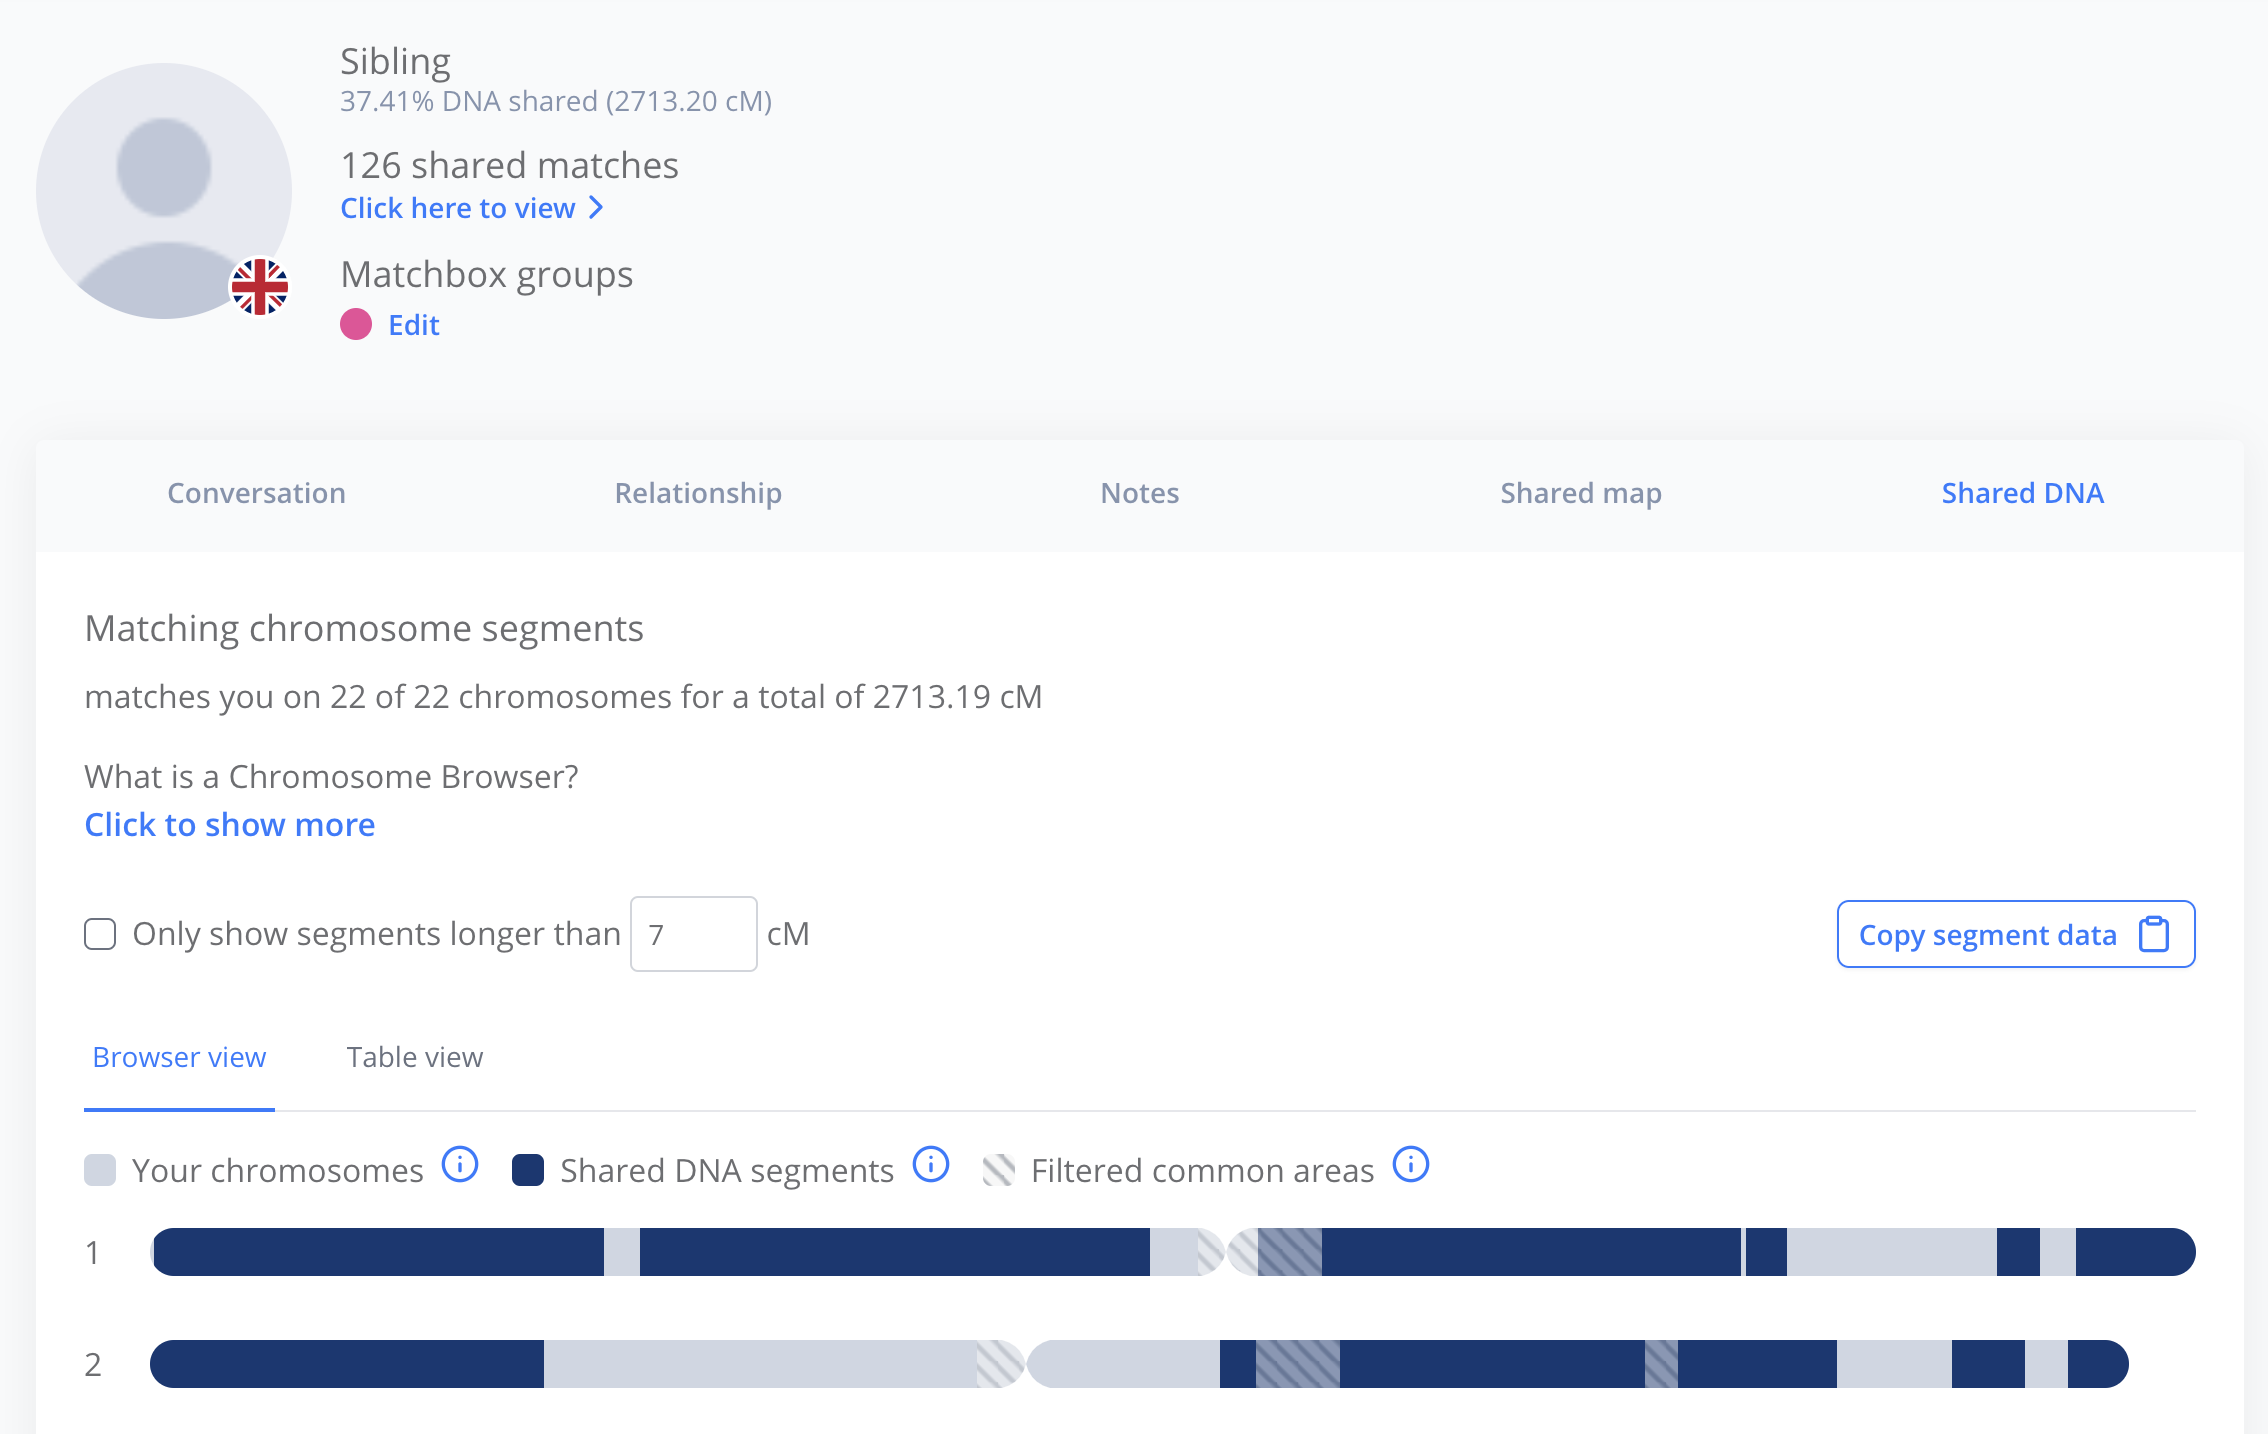Click chevron arrow beside Click here to view
Image resolution: width=2268 pixels, height=1434 pixels.
[x=596, y=208]
